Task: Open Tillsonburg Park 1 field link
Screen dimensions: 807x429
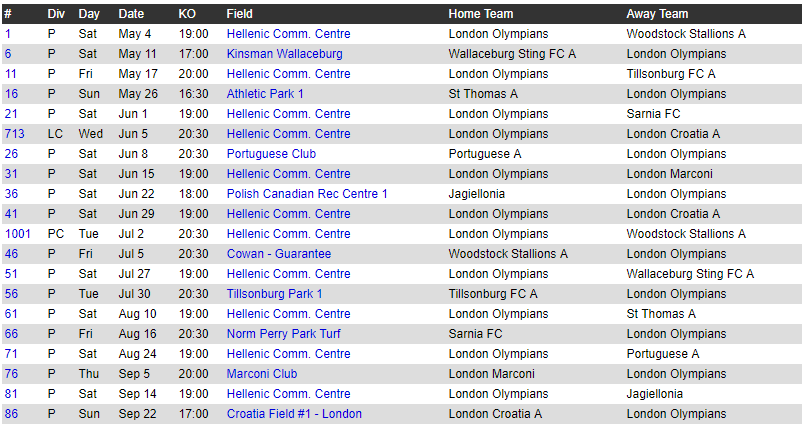Action: [x=274, y=294]
